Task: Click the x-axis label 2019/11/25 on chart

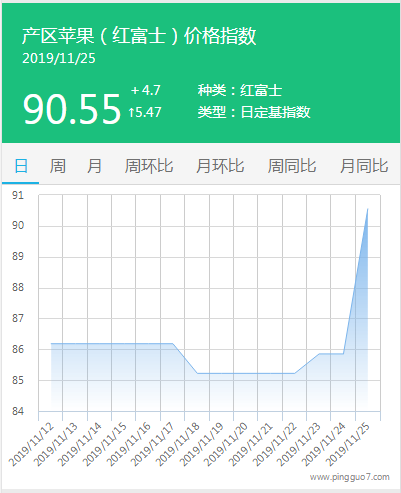Action: (348, 444)
